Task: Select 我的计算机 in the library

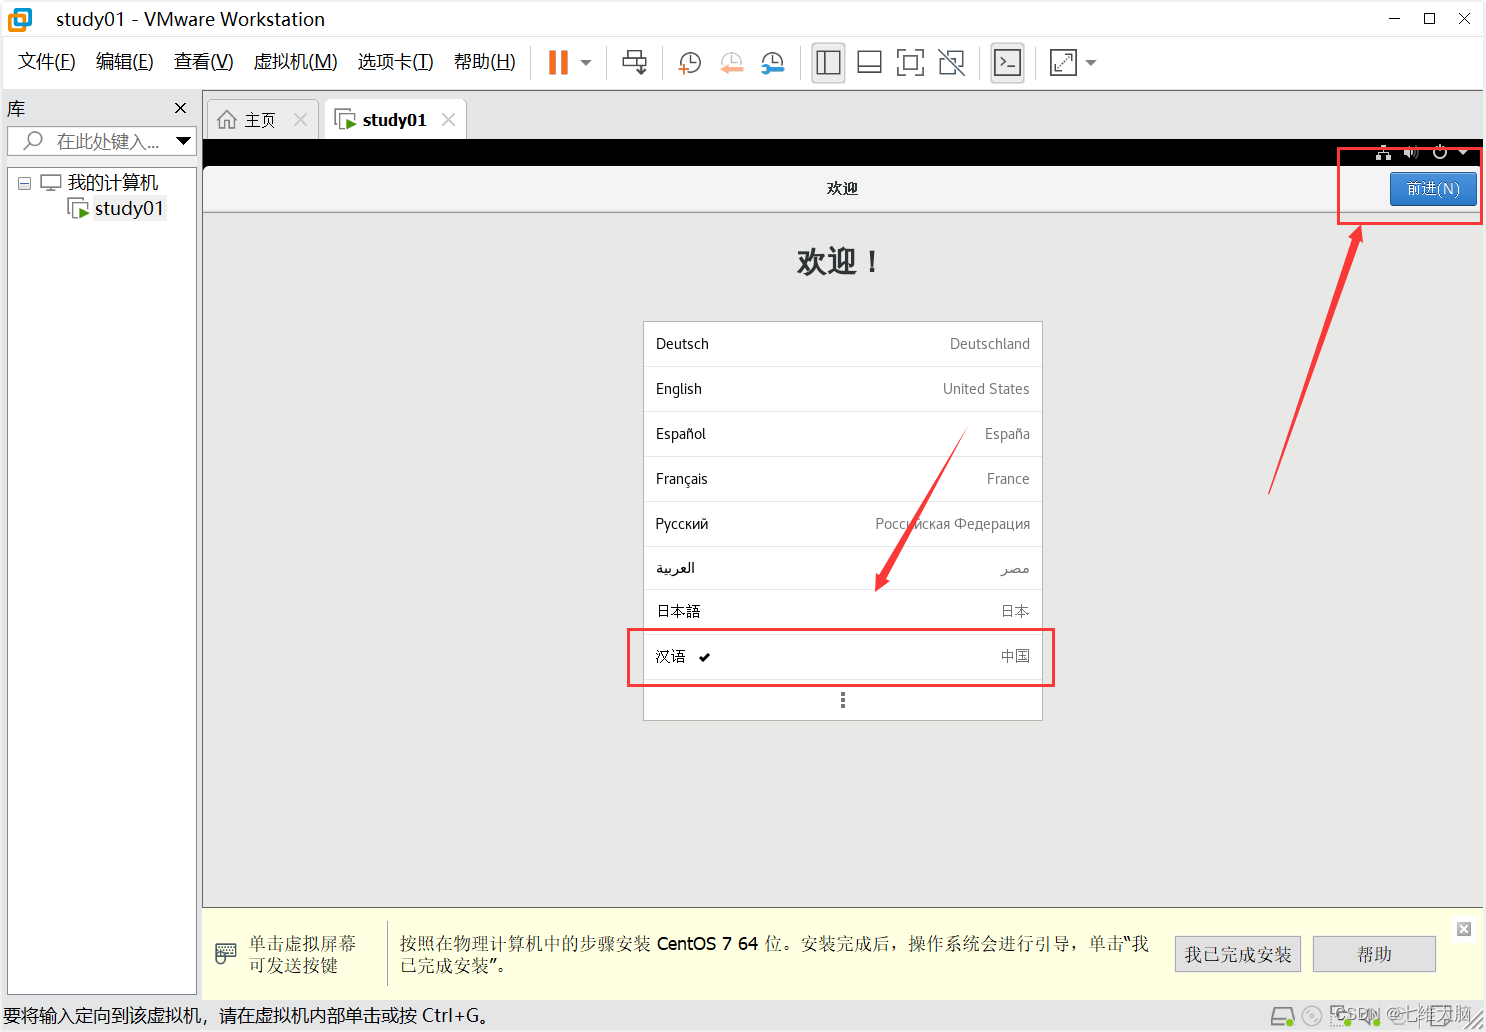Action: [113, 183]
